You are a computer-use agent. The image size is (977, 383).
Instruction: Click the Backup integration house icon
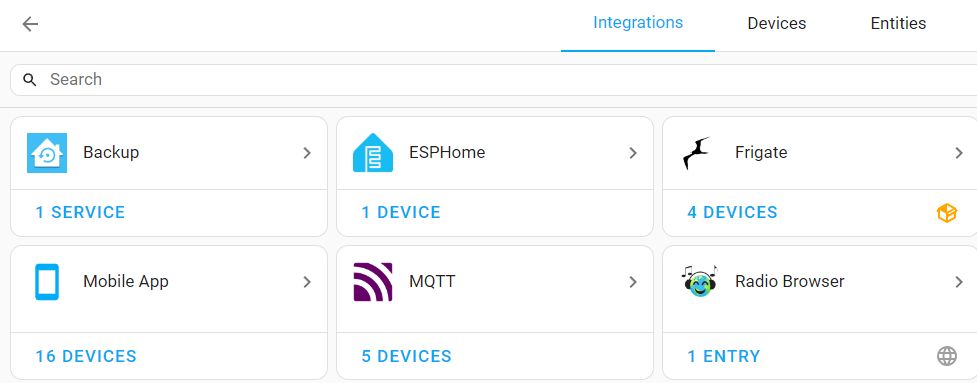[x=47, y=153]
